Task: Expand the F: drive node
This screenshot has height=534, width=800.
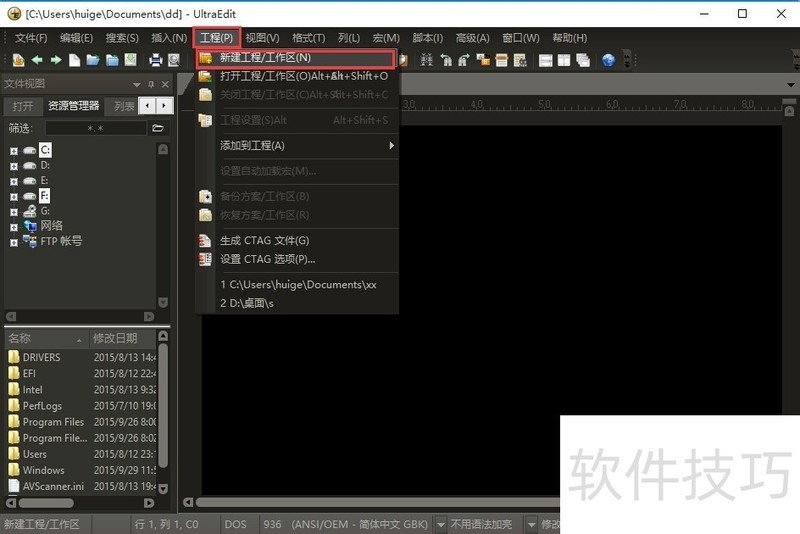Action: tap(14, 197)
